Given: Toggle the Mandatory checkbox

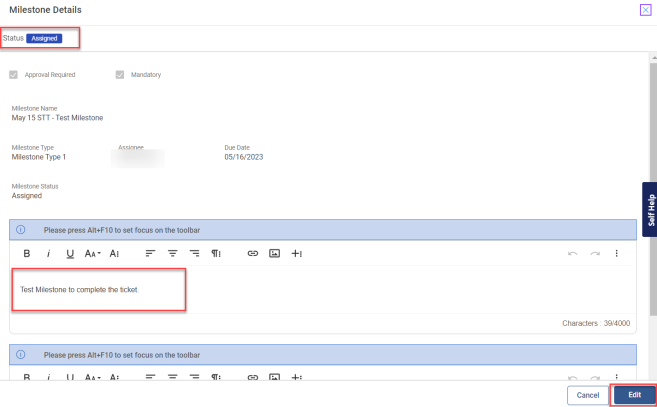Looking at the screenshot, I should 120,75.
